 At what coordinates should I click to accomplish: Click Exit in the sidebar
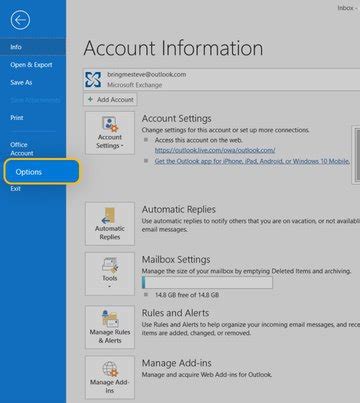pos(15,189)
